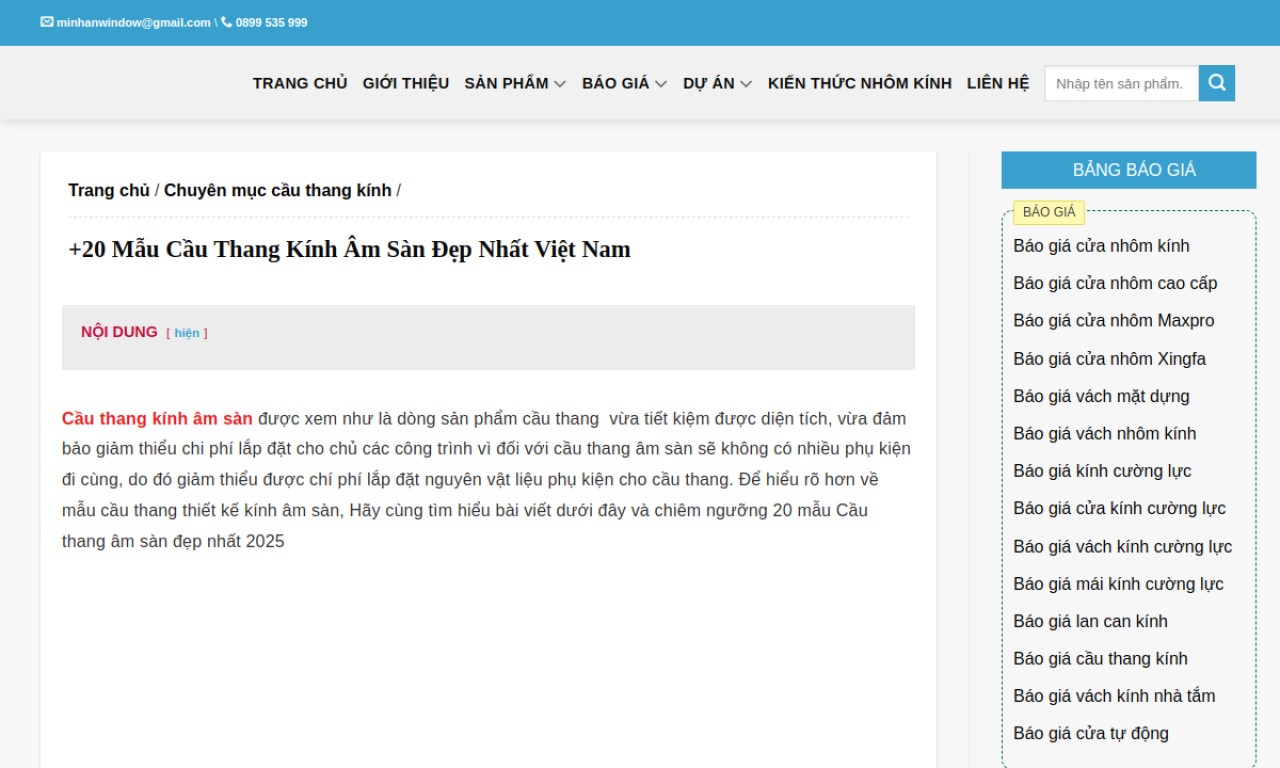Click the envelope email icon
The width and height of the screenshot is (1280, 768).
pyautogui.click(x=47, y=22)
